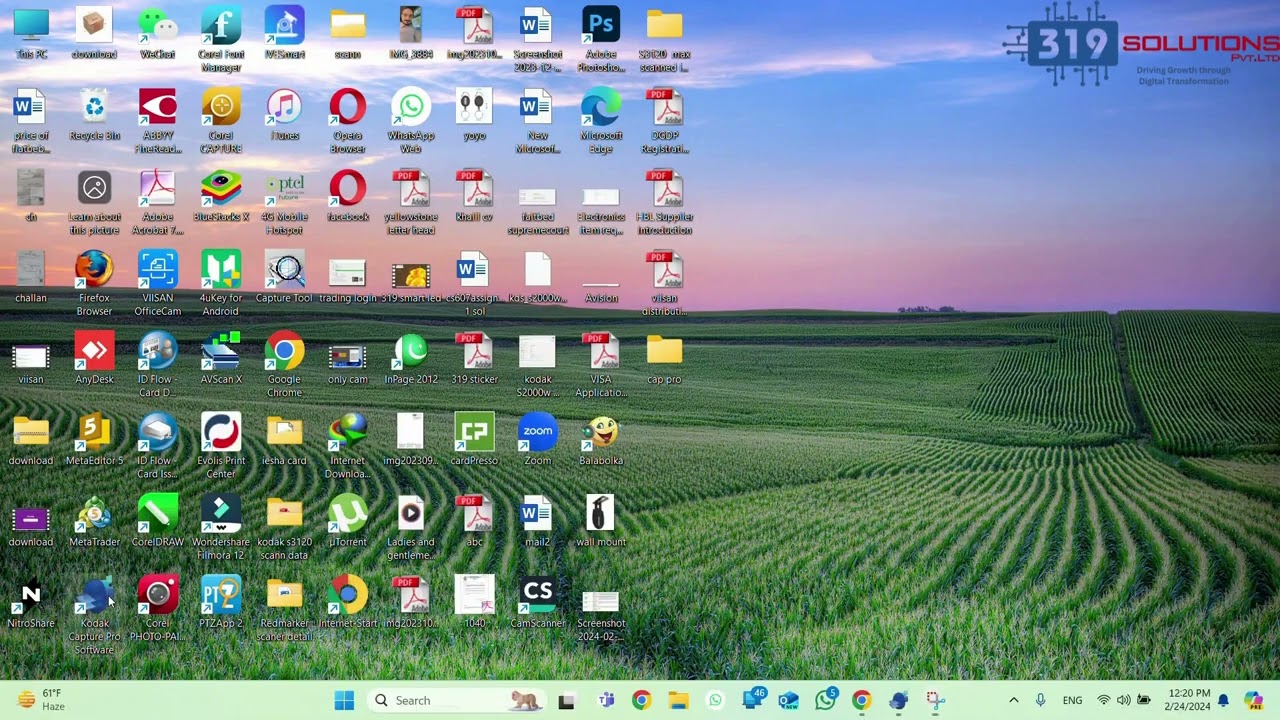Open Mail app with 46 badge

tap(753, 700)
